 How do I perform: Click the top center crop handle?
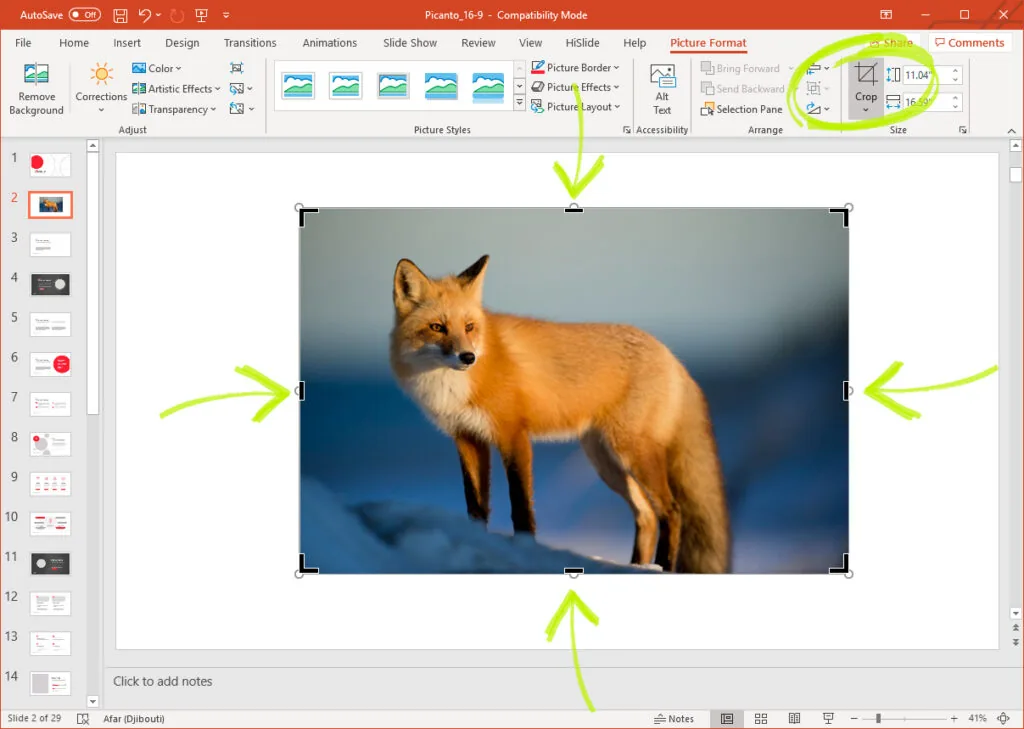[x=573, y=209]
